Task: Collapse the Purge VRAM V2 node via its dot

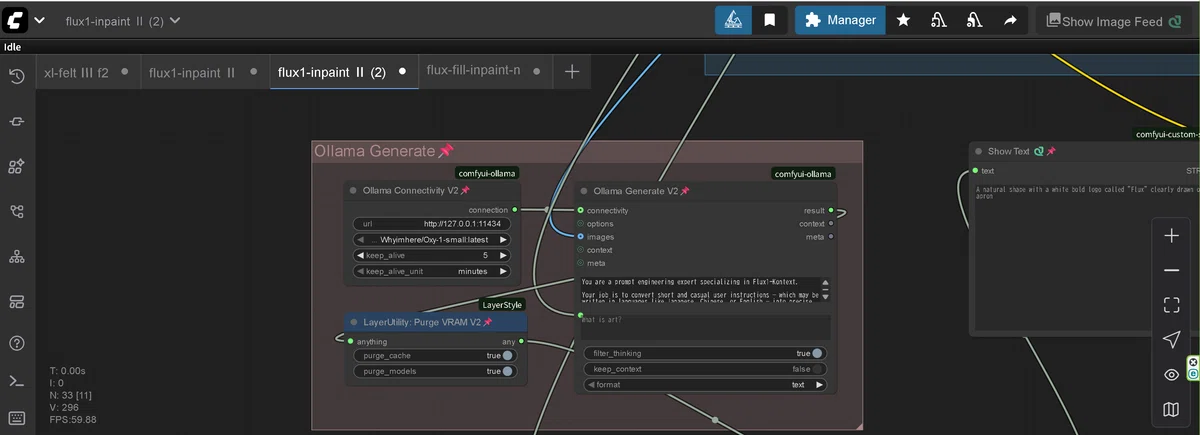Action: [x=353, y=322]
